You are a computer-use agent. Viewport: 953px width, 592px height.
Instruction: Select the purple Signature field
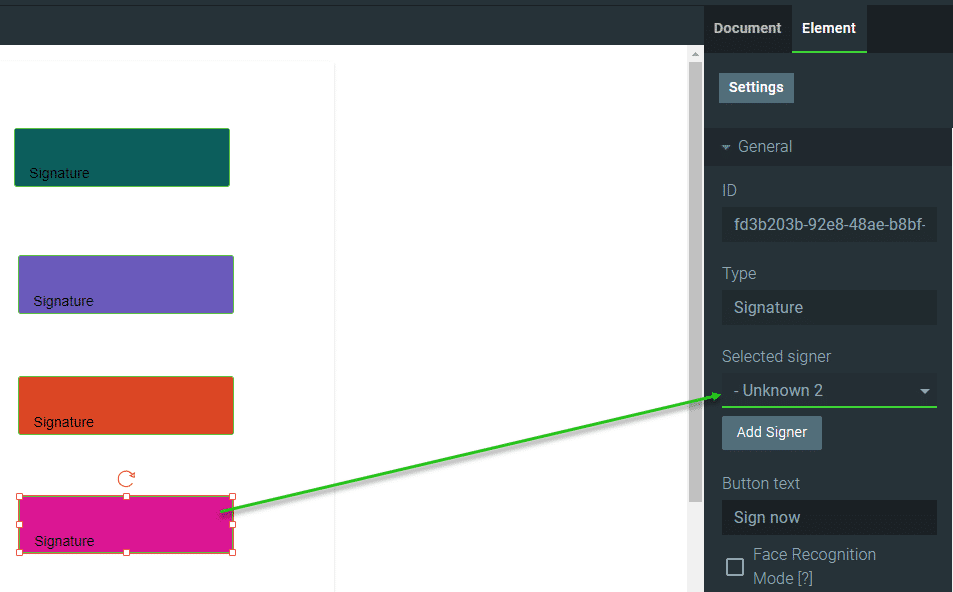coord(126,284)
